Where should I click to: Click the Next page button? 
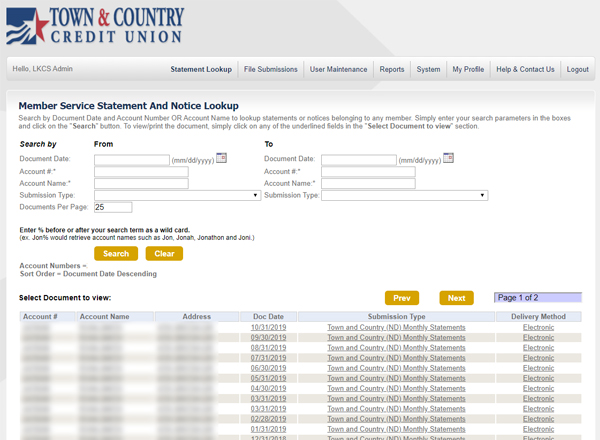click(x=457, y=298)
